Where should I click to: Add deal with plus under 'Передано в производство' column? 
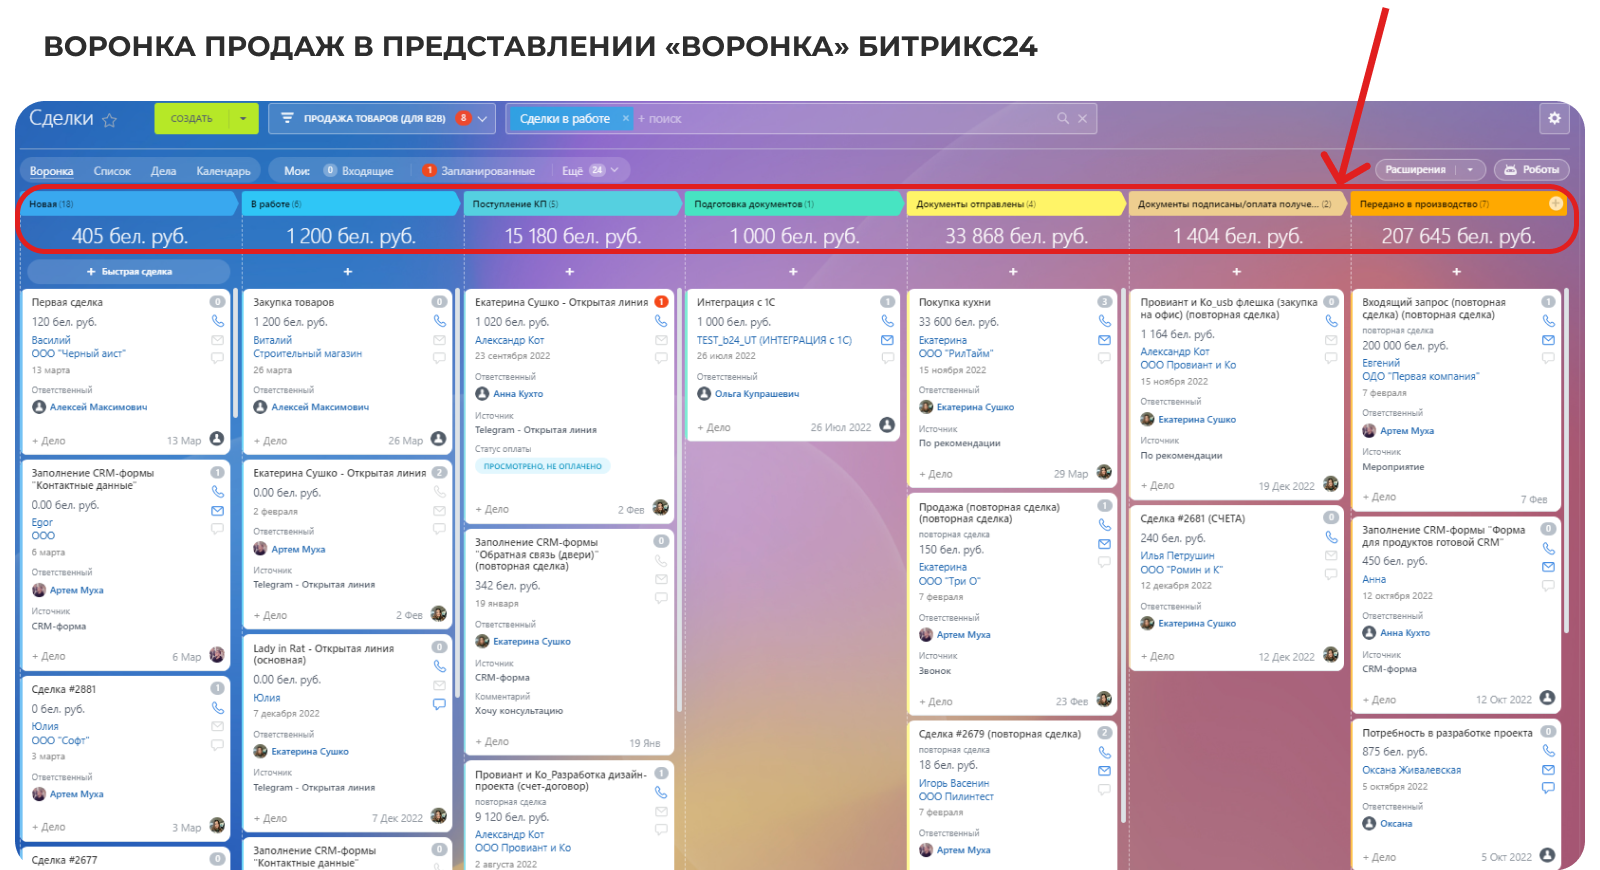[x=1457, y=272]
